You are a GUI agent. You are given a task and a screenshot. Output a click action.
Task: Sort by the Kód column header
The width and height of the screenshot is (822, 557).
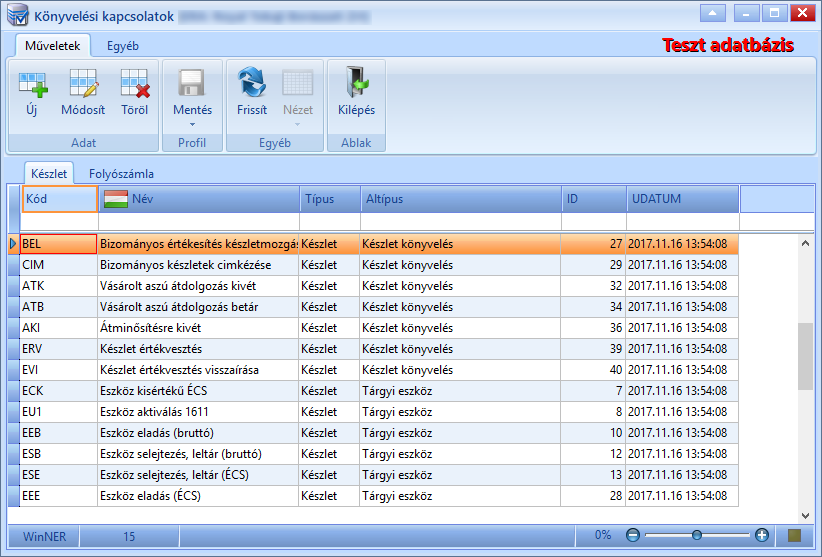tap(60, 199)
